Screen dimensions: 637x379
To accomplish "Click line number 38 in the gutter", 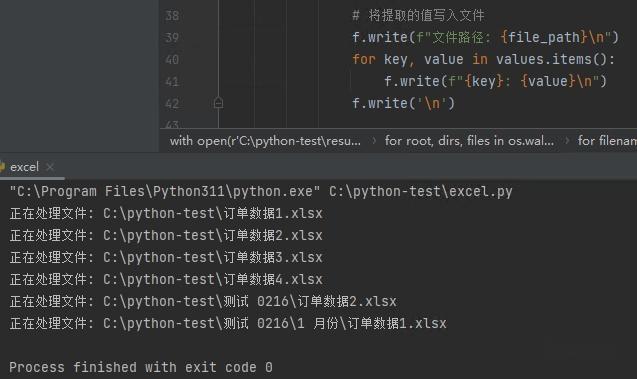I will (172, 16).
